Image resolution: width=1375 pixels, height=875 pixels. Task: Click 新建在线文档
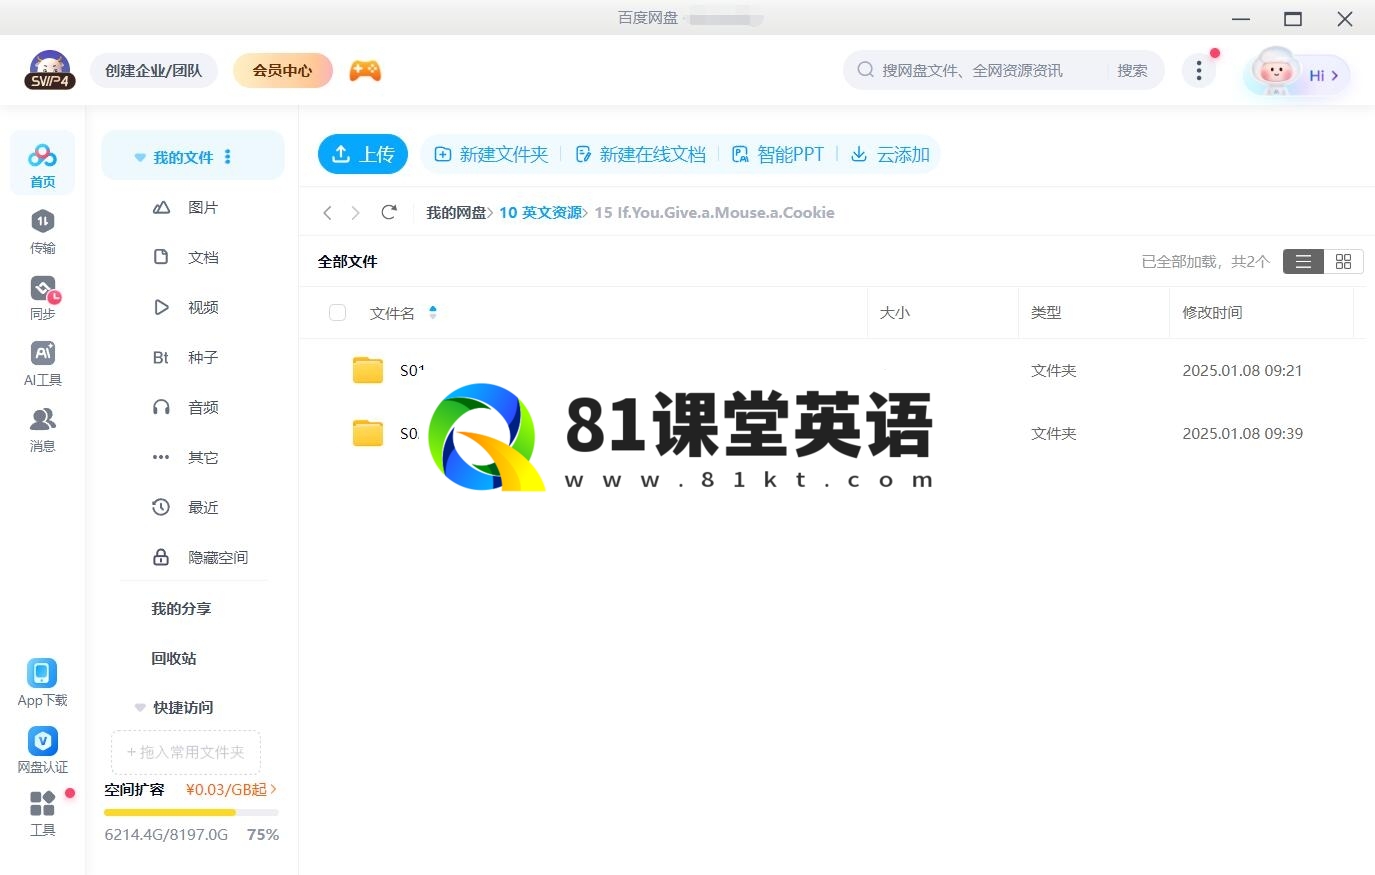point(640,154)
